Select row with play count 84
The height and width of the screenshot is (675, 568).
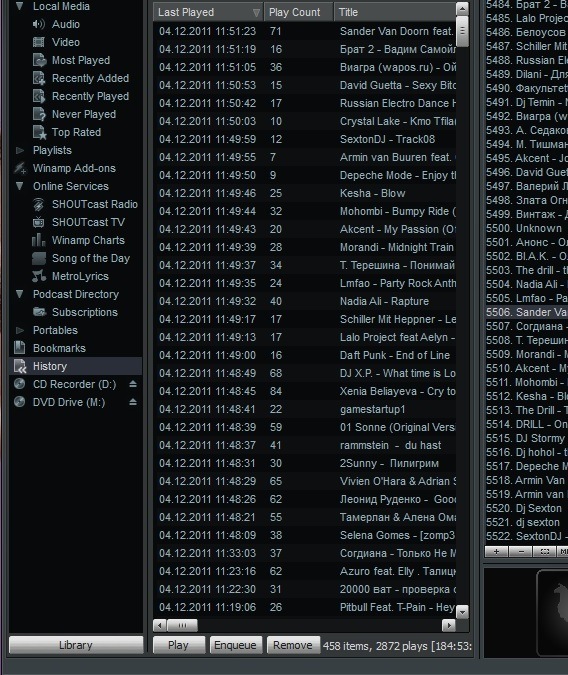pos(305,391)
